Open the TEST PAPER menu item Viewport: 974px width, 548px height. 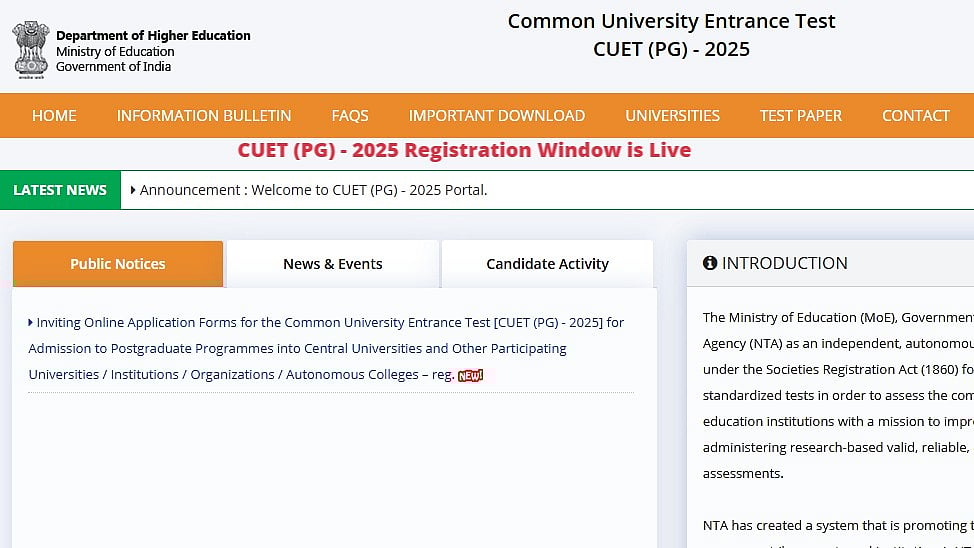point(800,116)
